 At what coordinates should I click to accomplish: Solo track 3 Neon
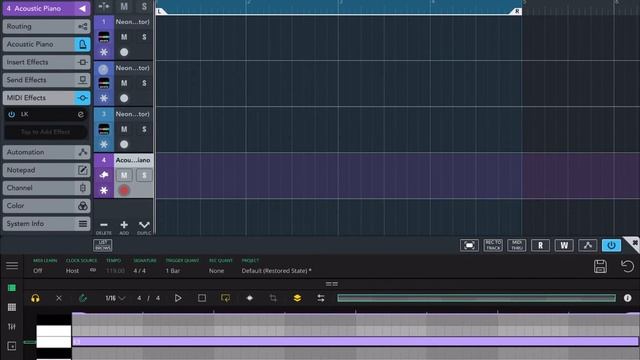coord(144,129)
